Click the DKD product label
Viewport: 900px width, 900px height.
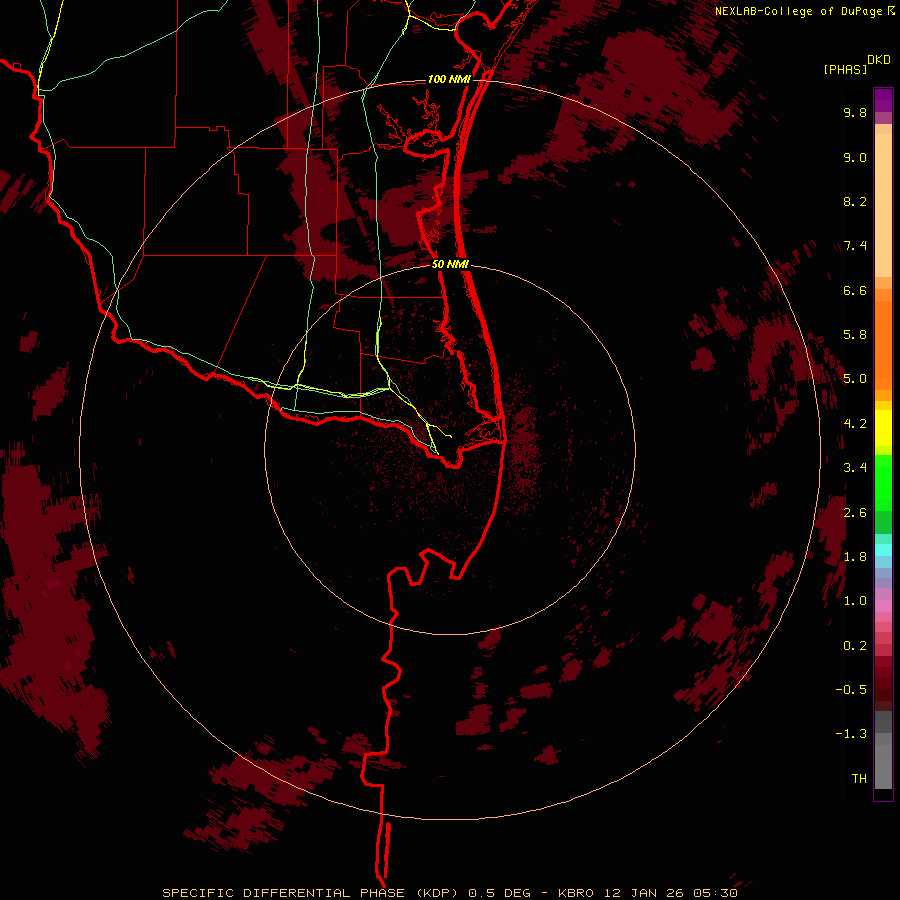pyautogui.click(x=879, y=60)
